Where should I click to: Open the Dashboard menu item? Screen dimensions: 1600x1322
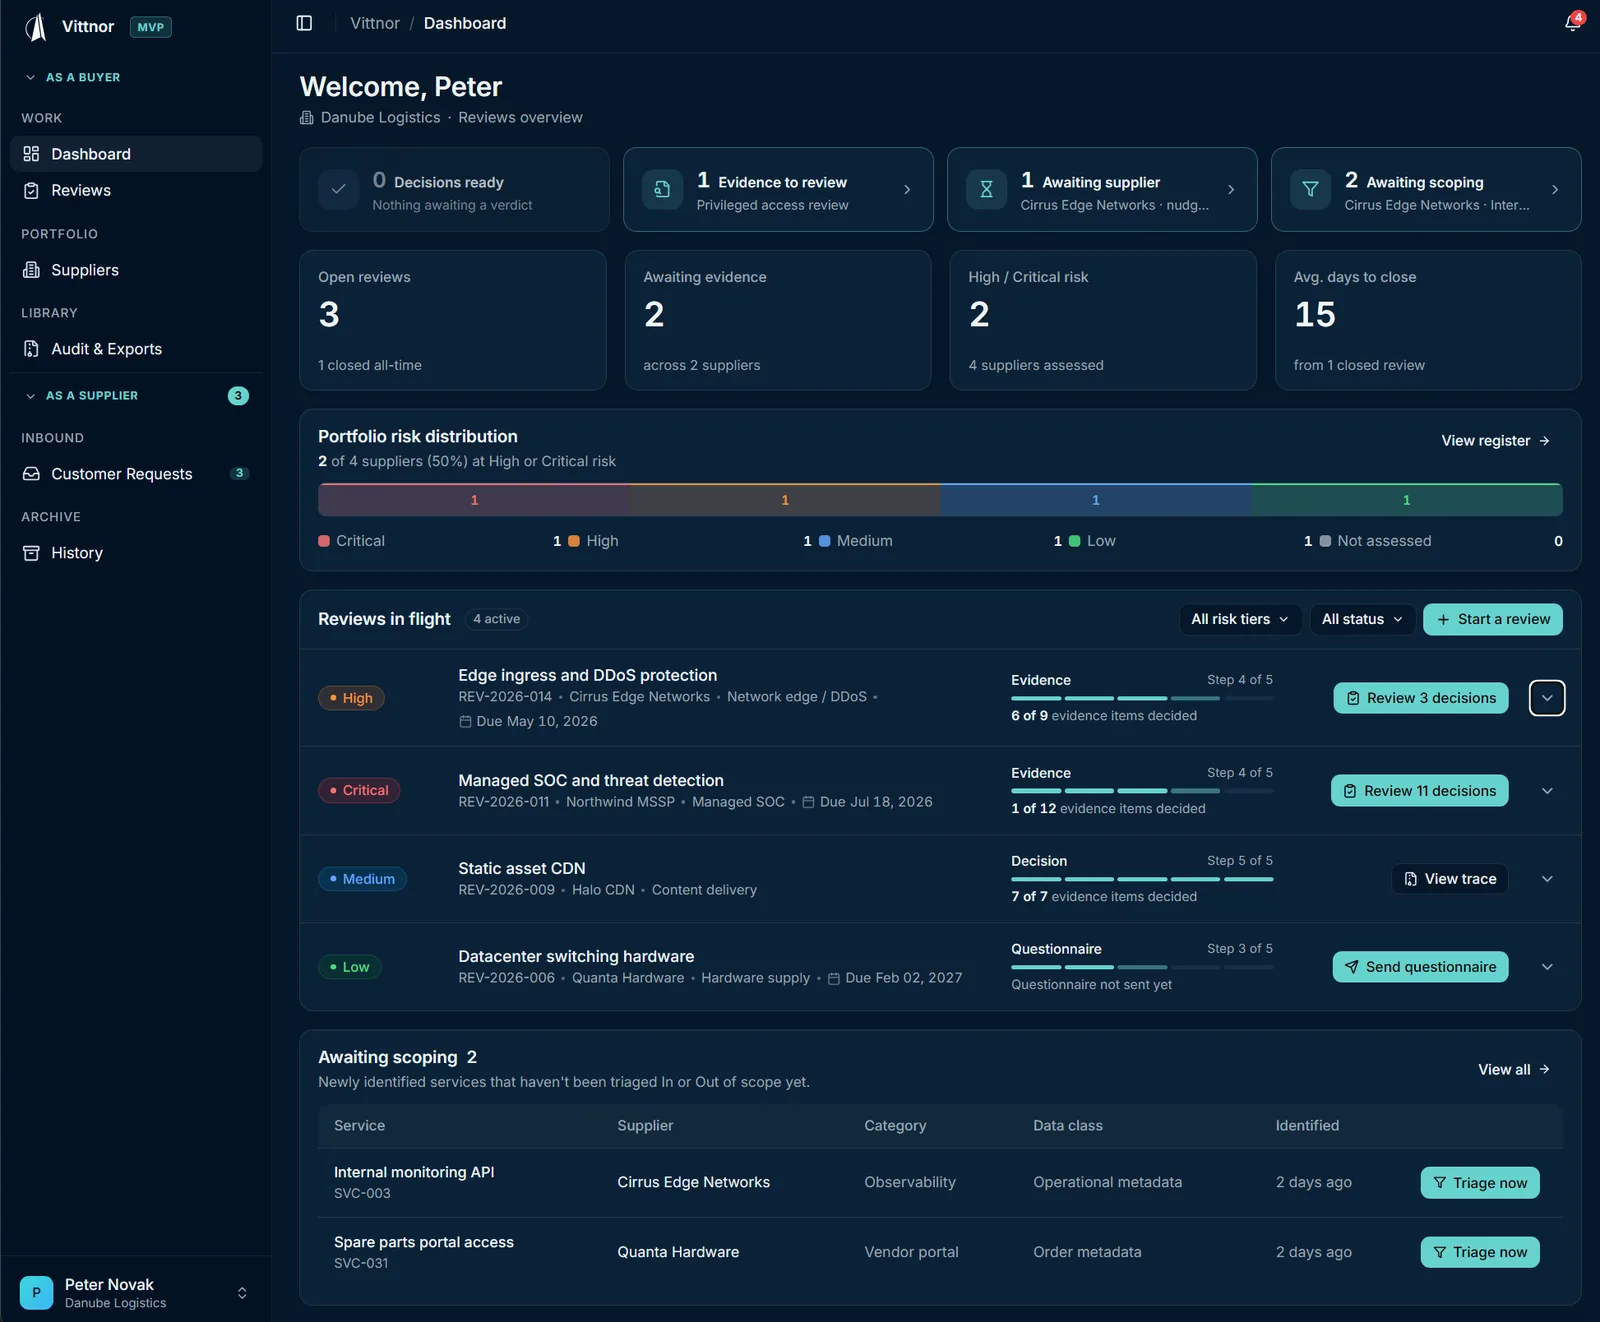tap(136, 154)
